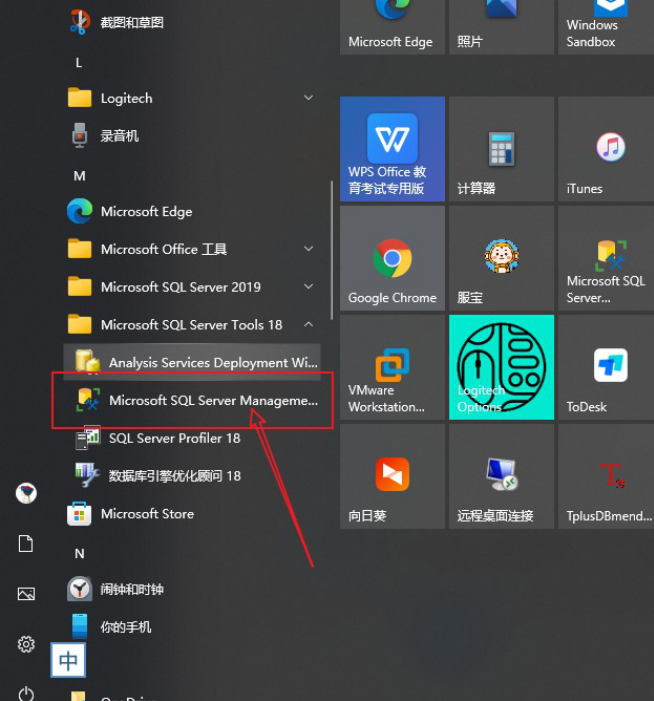Launch Analysis Services Deployment Wizard icon

pos(88,362)
